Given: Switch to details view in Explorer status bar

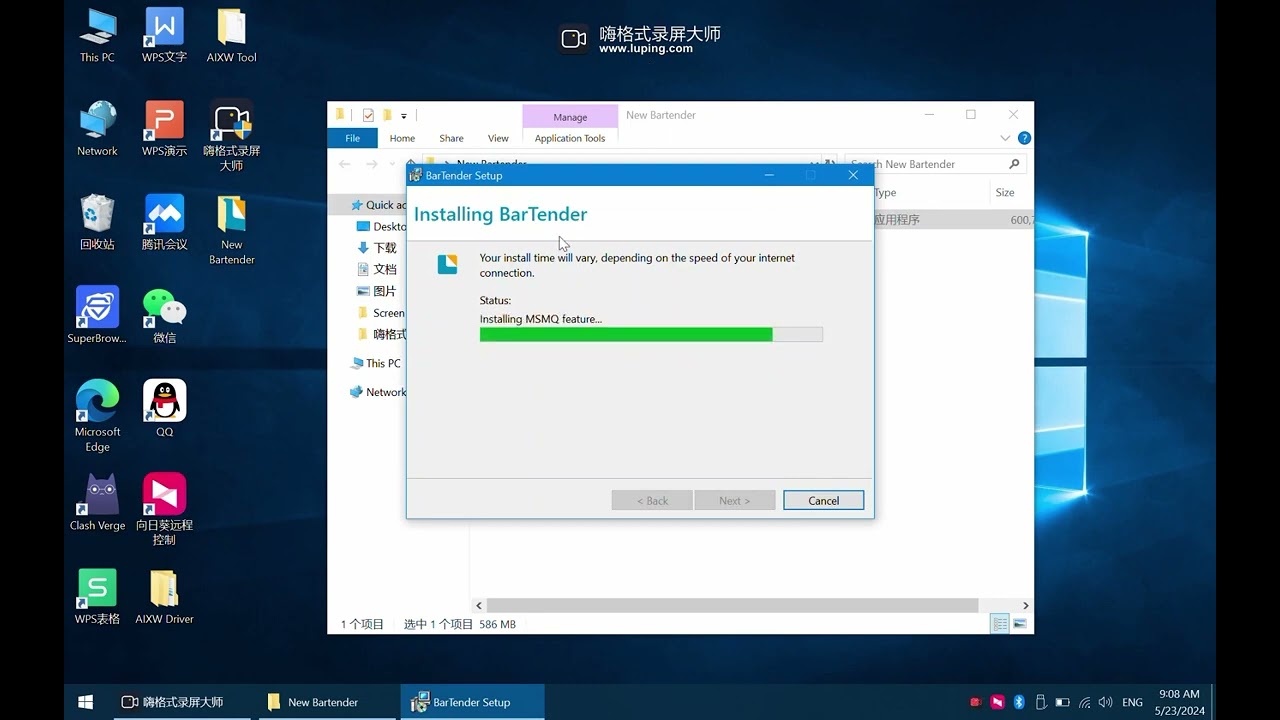Looking at the screenshot, I should click(x=999, y=624).
